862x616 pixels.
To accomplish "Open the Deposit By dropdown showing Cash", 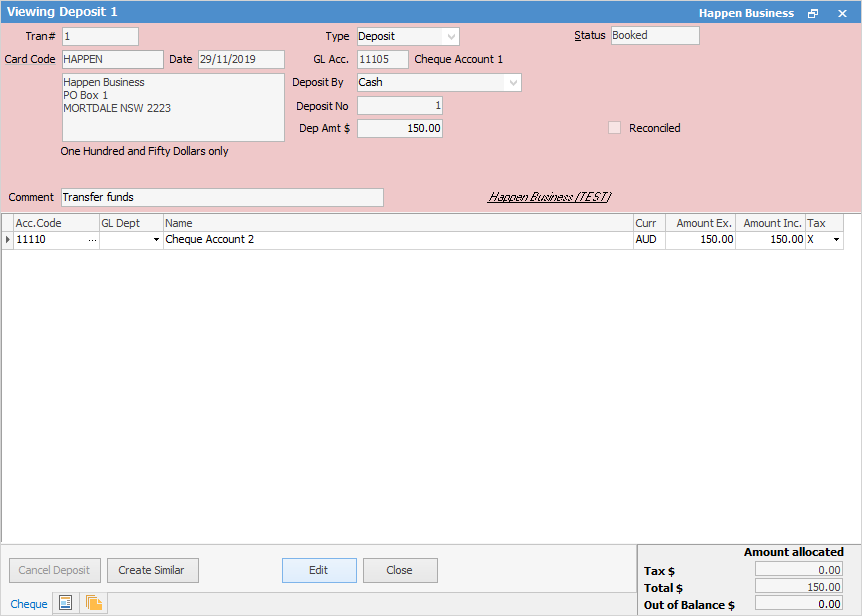I will coord(513,82).
